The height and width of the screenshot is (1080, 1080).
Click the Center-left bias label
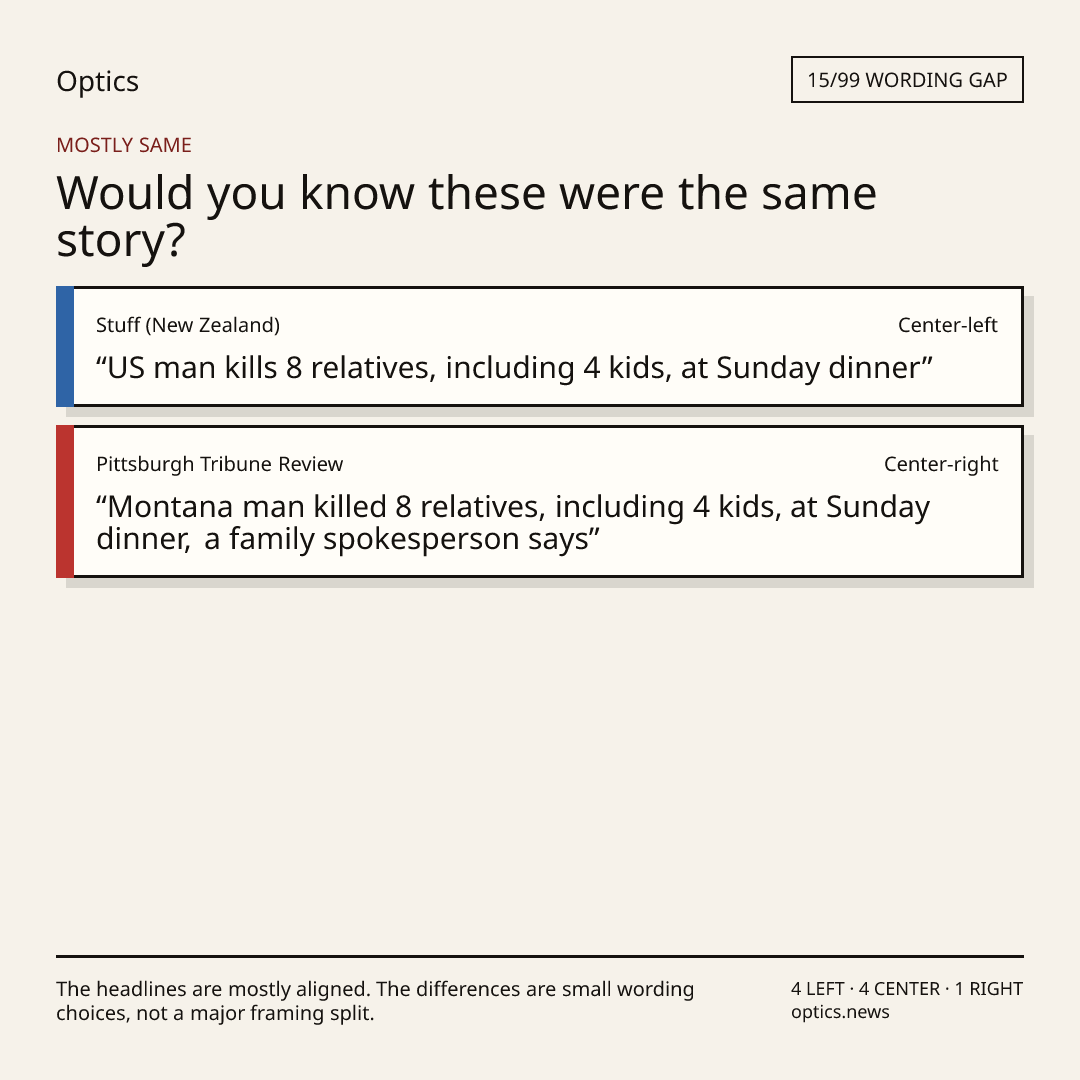click(x=947, y=325)
